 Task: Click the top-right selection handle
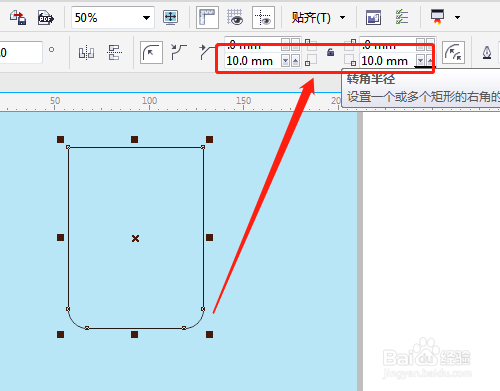[209, 139]
